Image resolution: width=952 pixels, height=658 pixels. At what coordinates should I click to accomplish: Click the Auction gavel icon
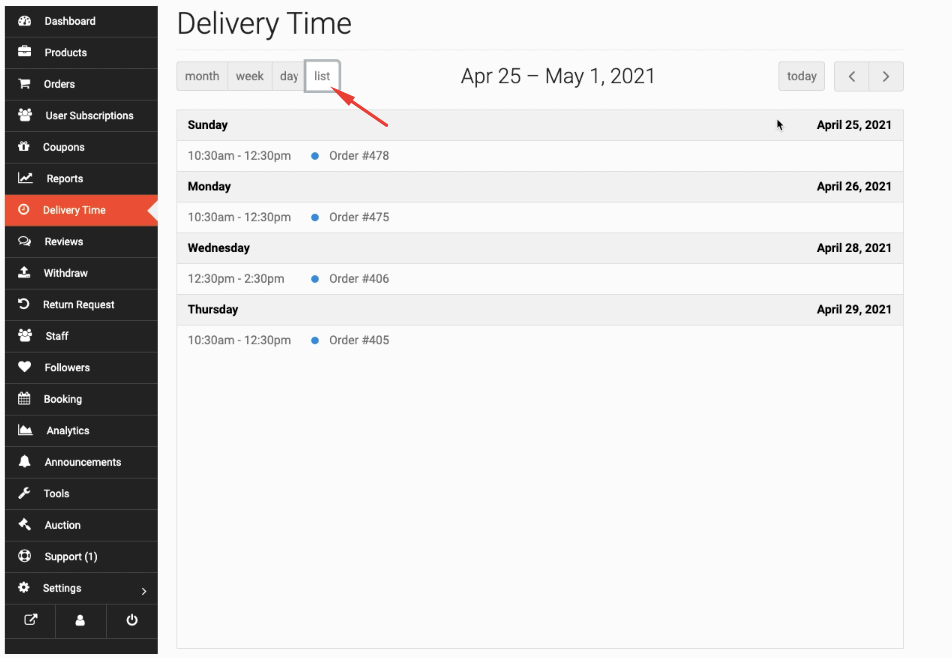[x=24, y=524]
